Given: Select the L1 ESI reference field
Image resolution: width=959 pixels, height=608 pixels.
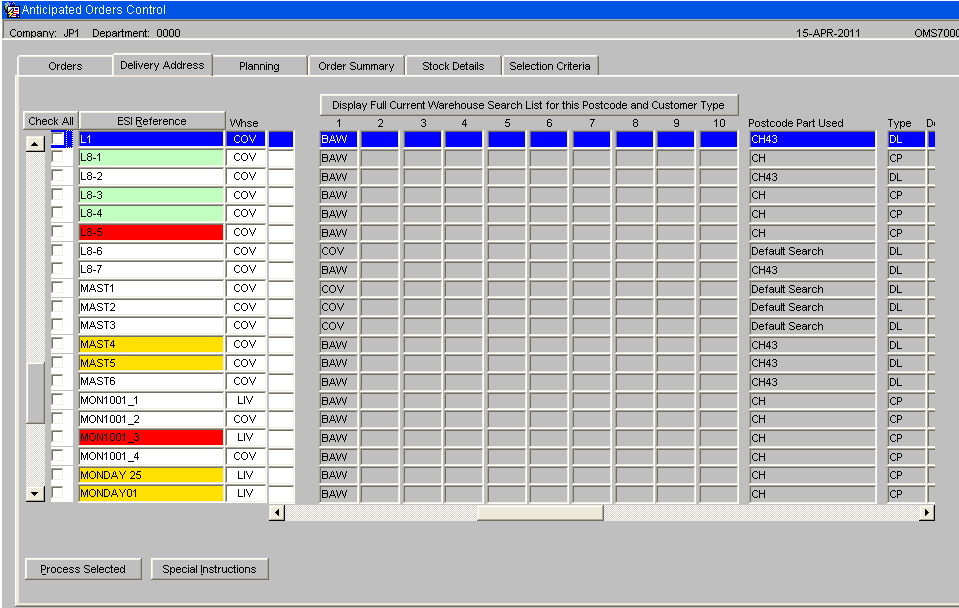Looking at the screenshot, I should coord(151,139).
